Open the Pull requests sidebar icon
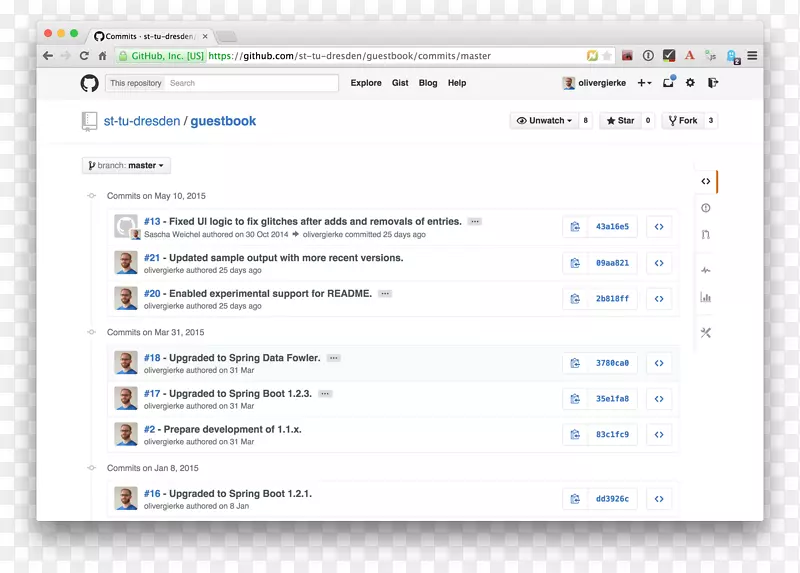The width and height of the screenshot is (800, 573). point(706,235)
